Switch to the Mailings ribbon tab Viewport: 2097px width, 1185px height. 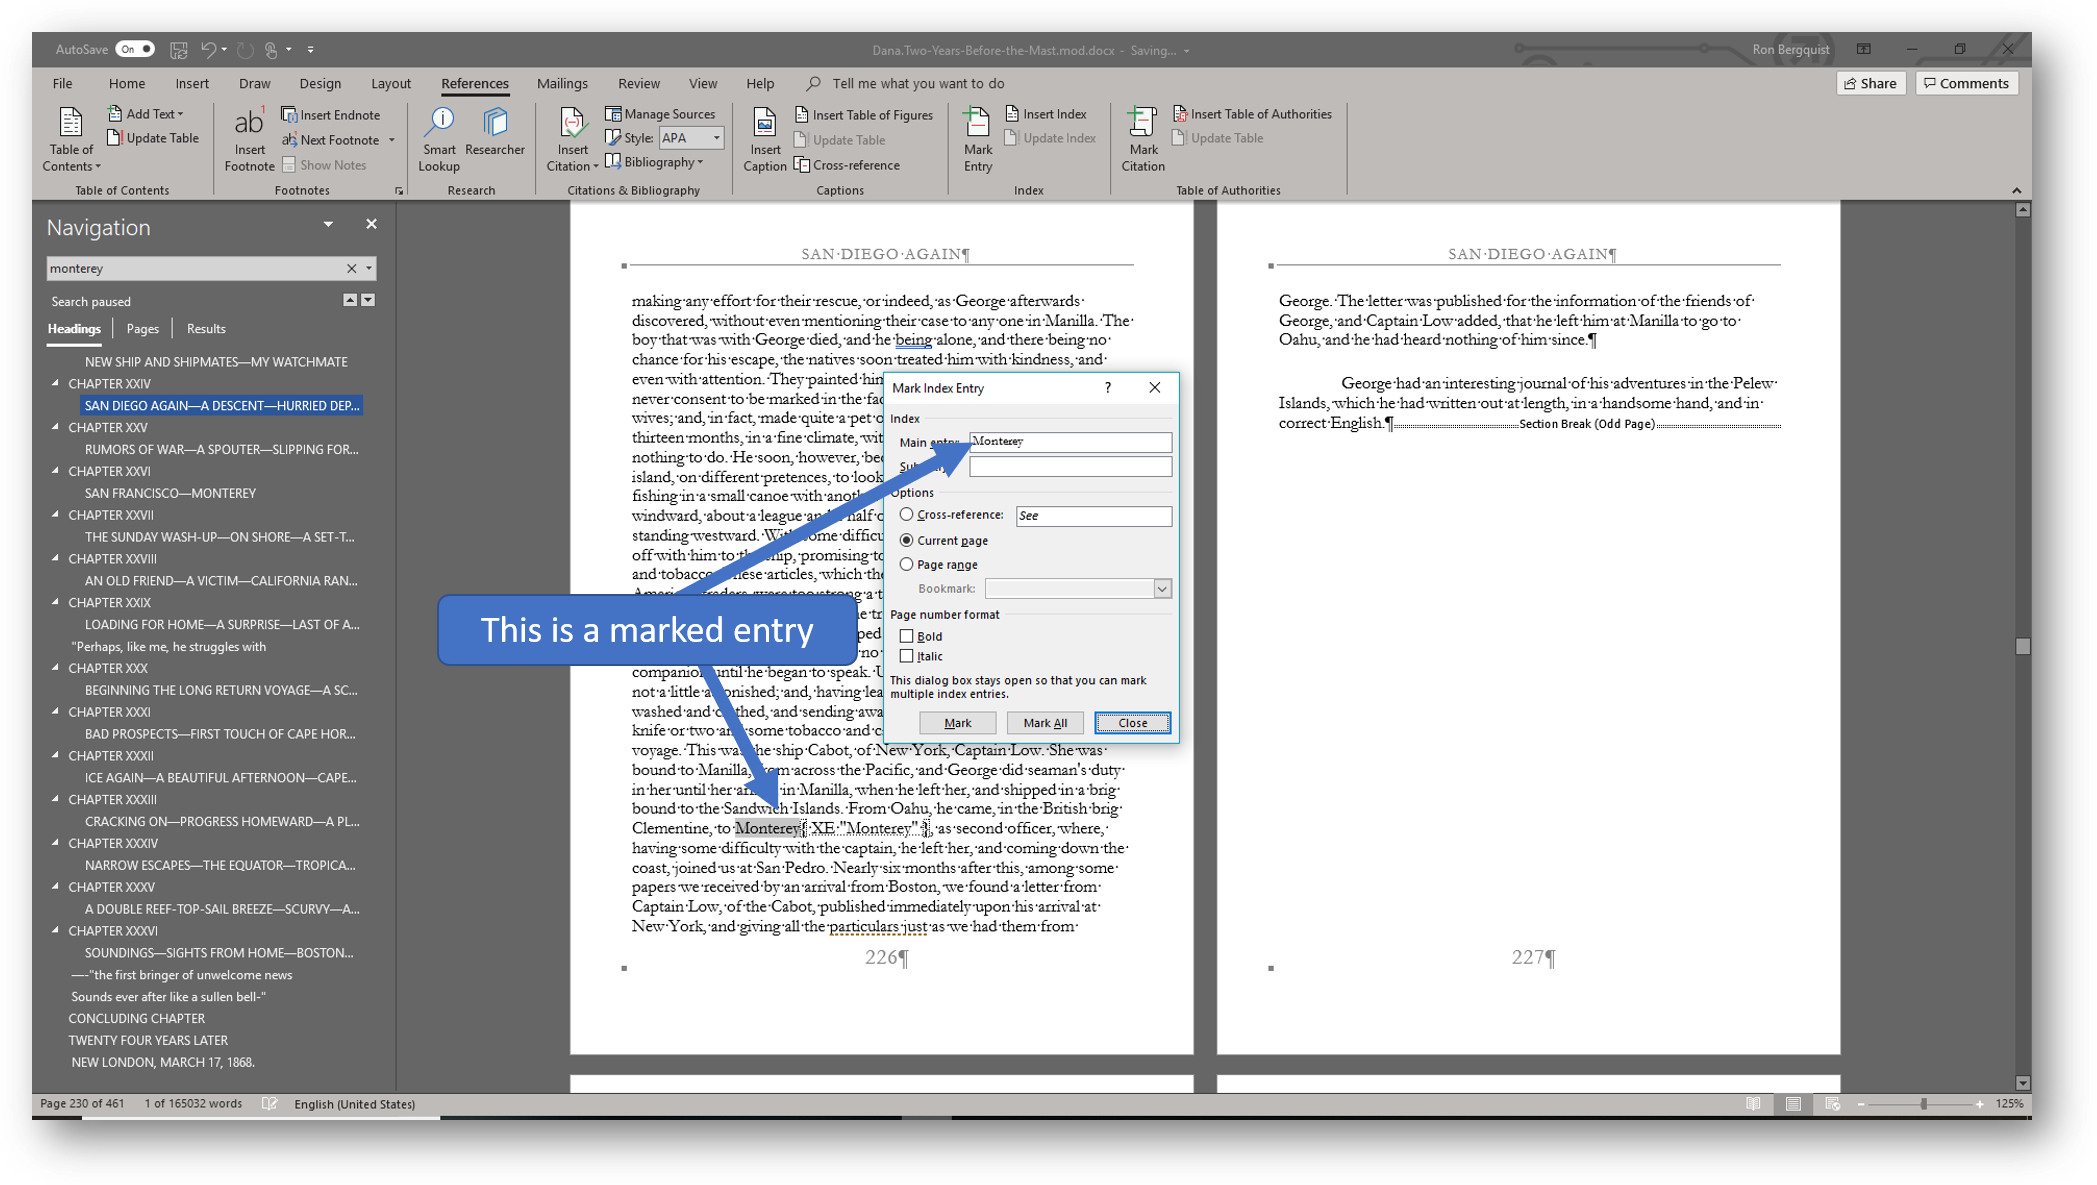pyautogui.click(x=562, y=83)
